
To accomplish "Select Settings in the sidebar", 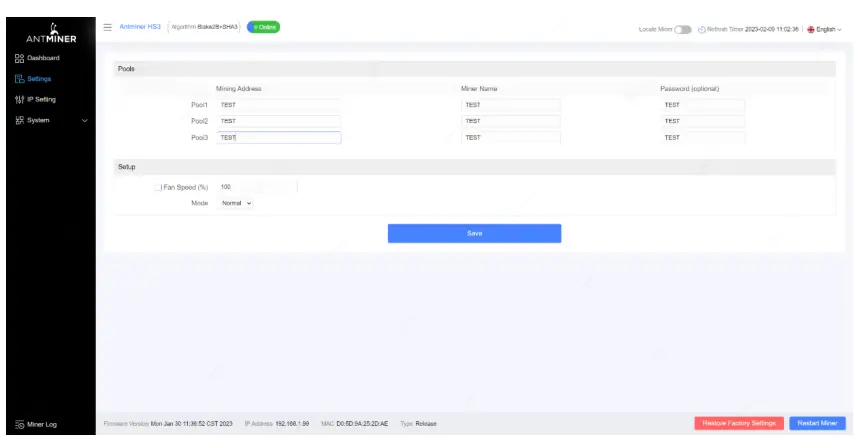I will click(x=39, y=79).
